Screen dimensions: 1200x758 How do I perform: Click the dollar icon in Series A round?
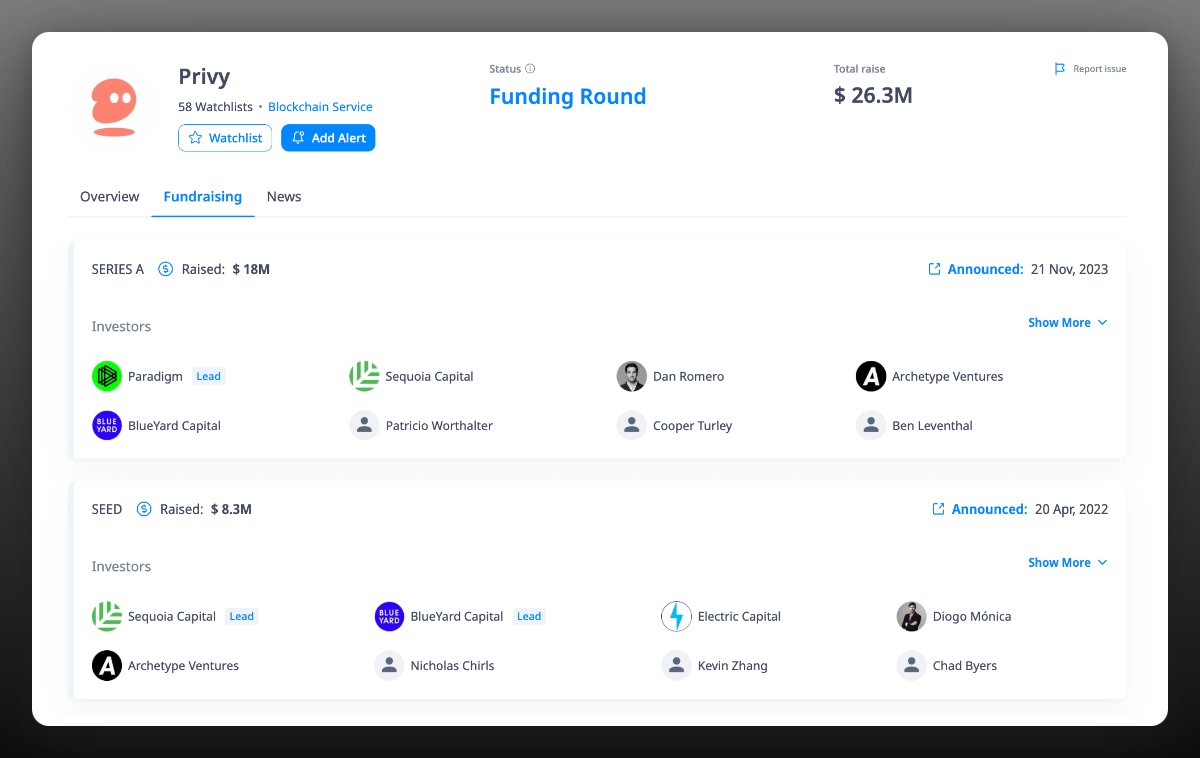coord(166,269)
